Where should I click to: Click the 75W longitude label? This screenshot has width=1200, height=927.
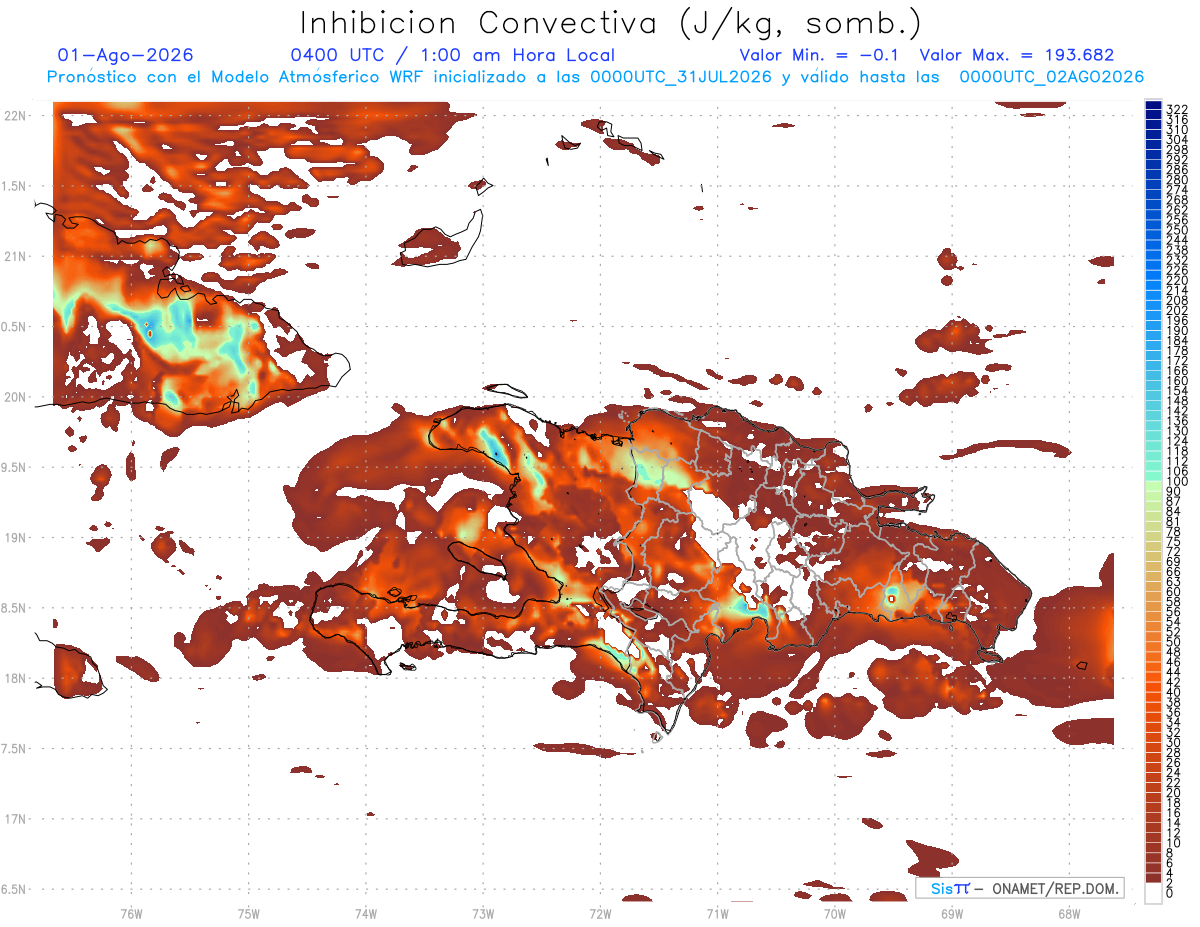[x=248, y=912]
